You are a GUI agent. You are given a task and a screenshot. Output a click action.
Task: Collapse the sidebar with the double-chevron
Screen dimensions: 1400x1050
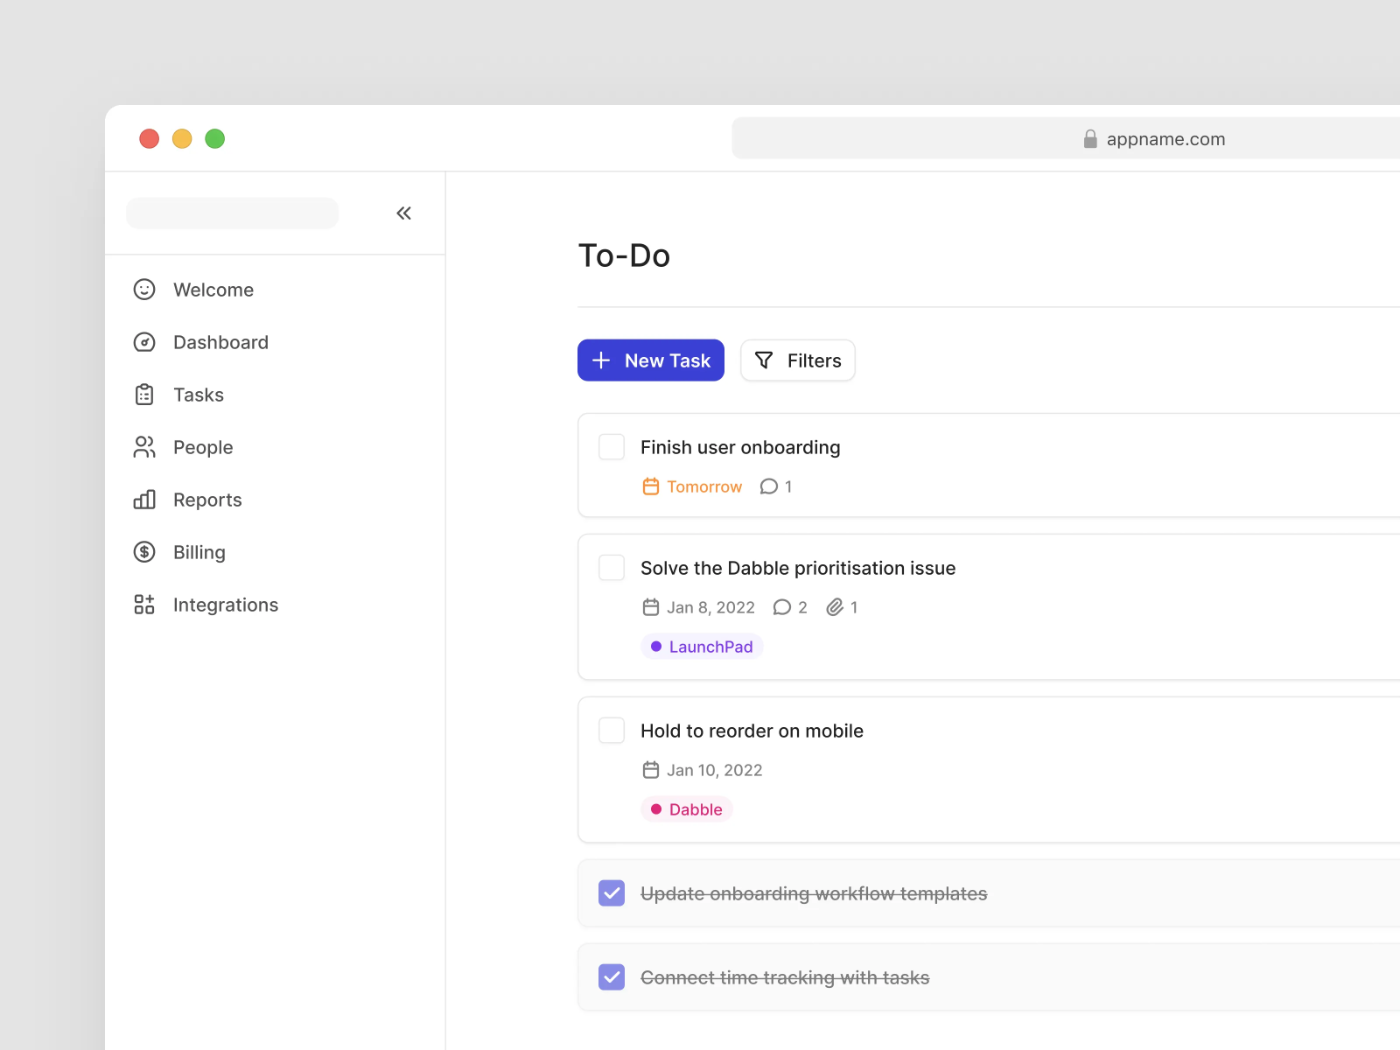click(x=404, y=213)
